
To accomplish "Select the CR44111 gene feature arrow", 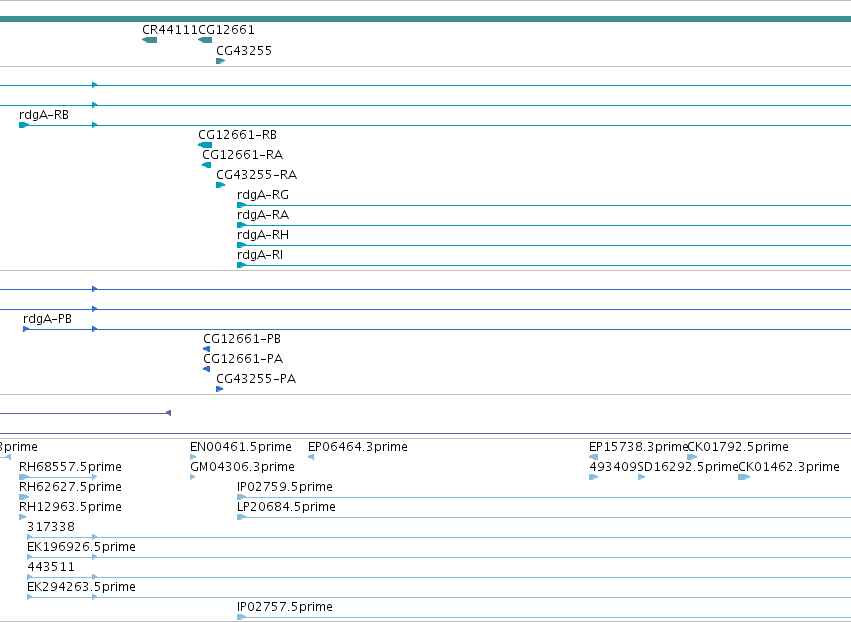I will (x=150, y=40).
